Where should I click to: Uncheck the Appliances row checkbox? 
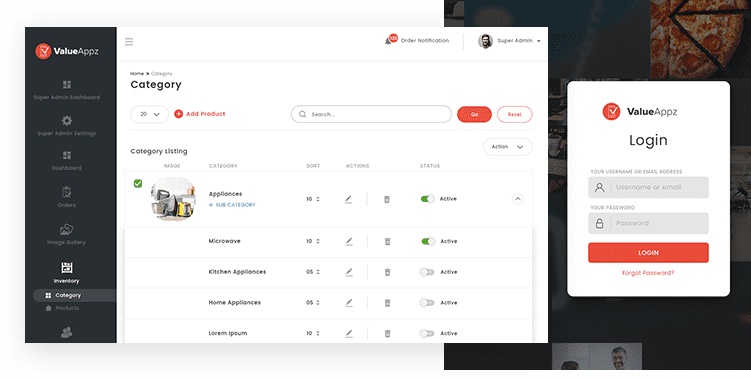(x=138, y=184)
